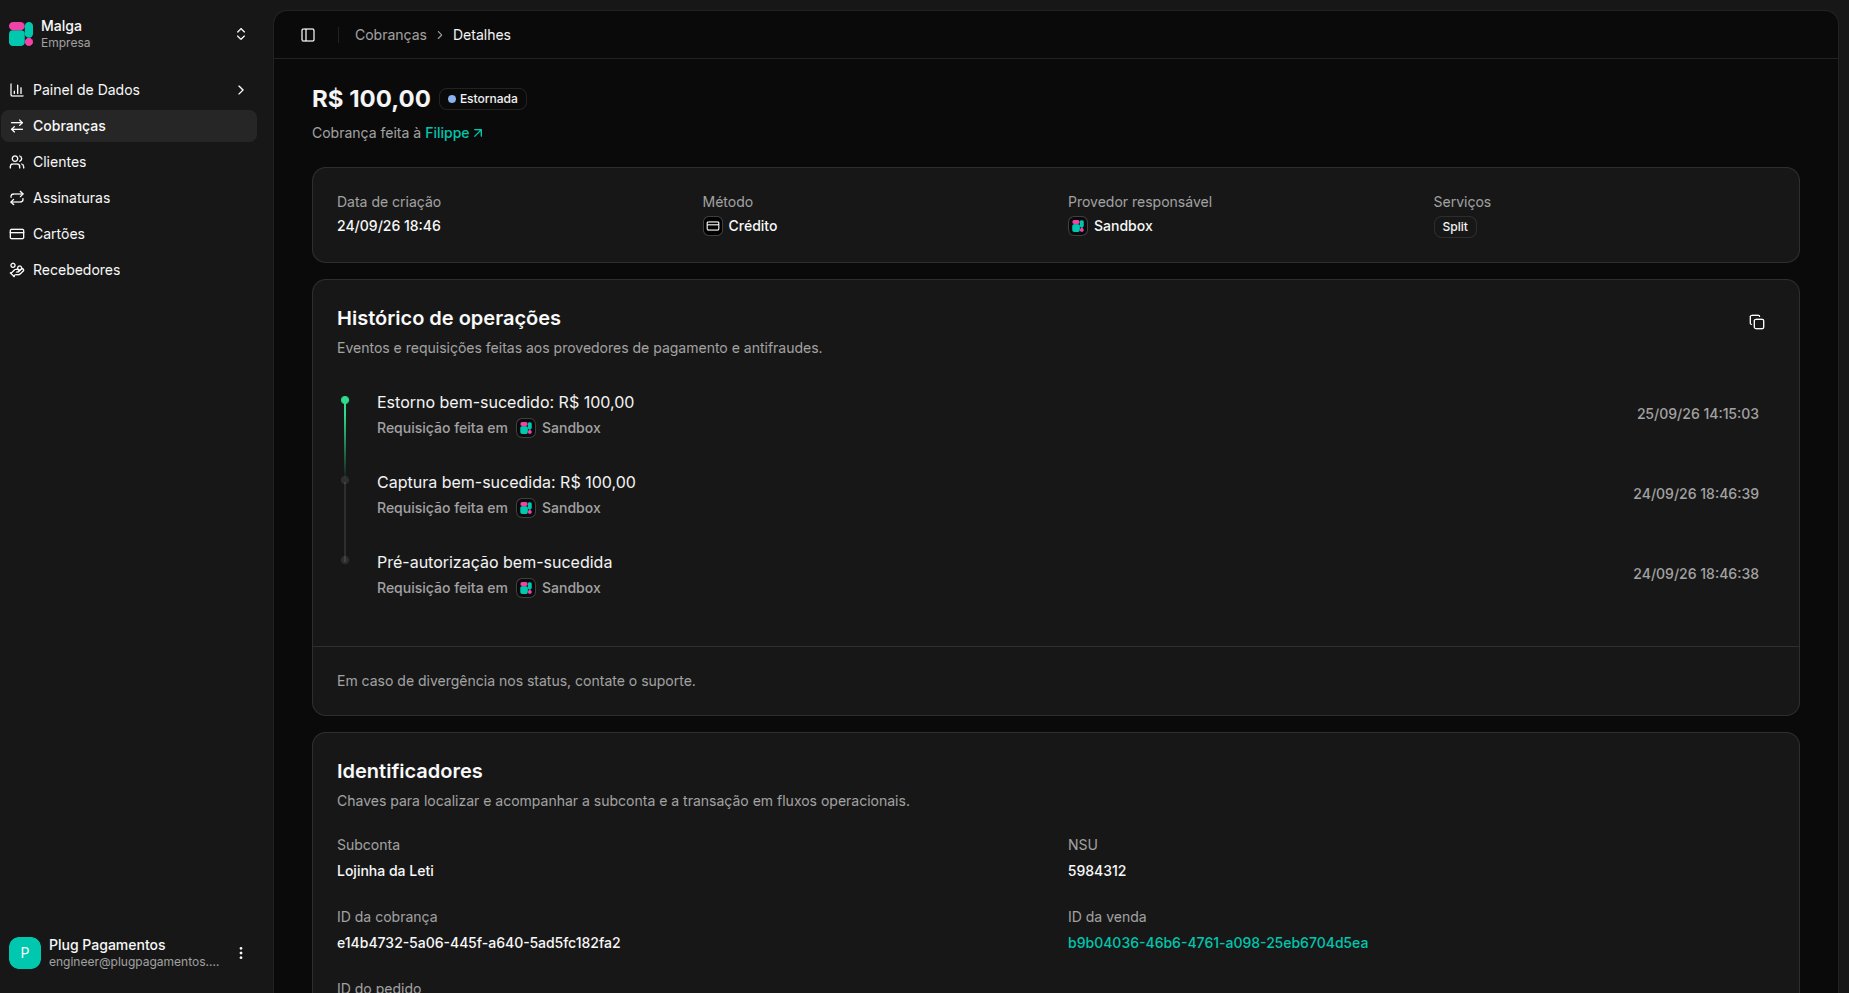Click Sandbox icon in Captura row
1849x993 pixels.
click(x=526, y=508)
